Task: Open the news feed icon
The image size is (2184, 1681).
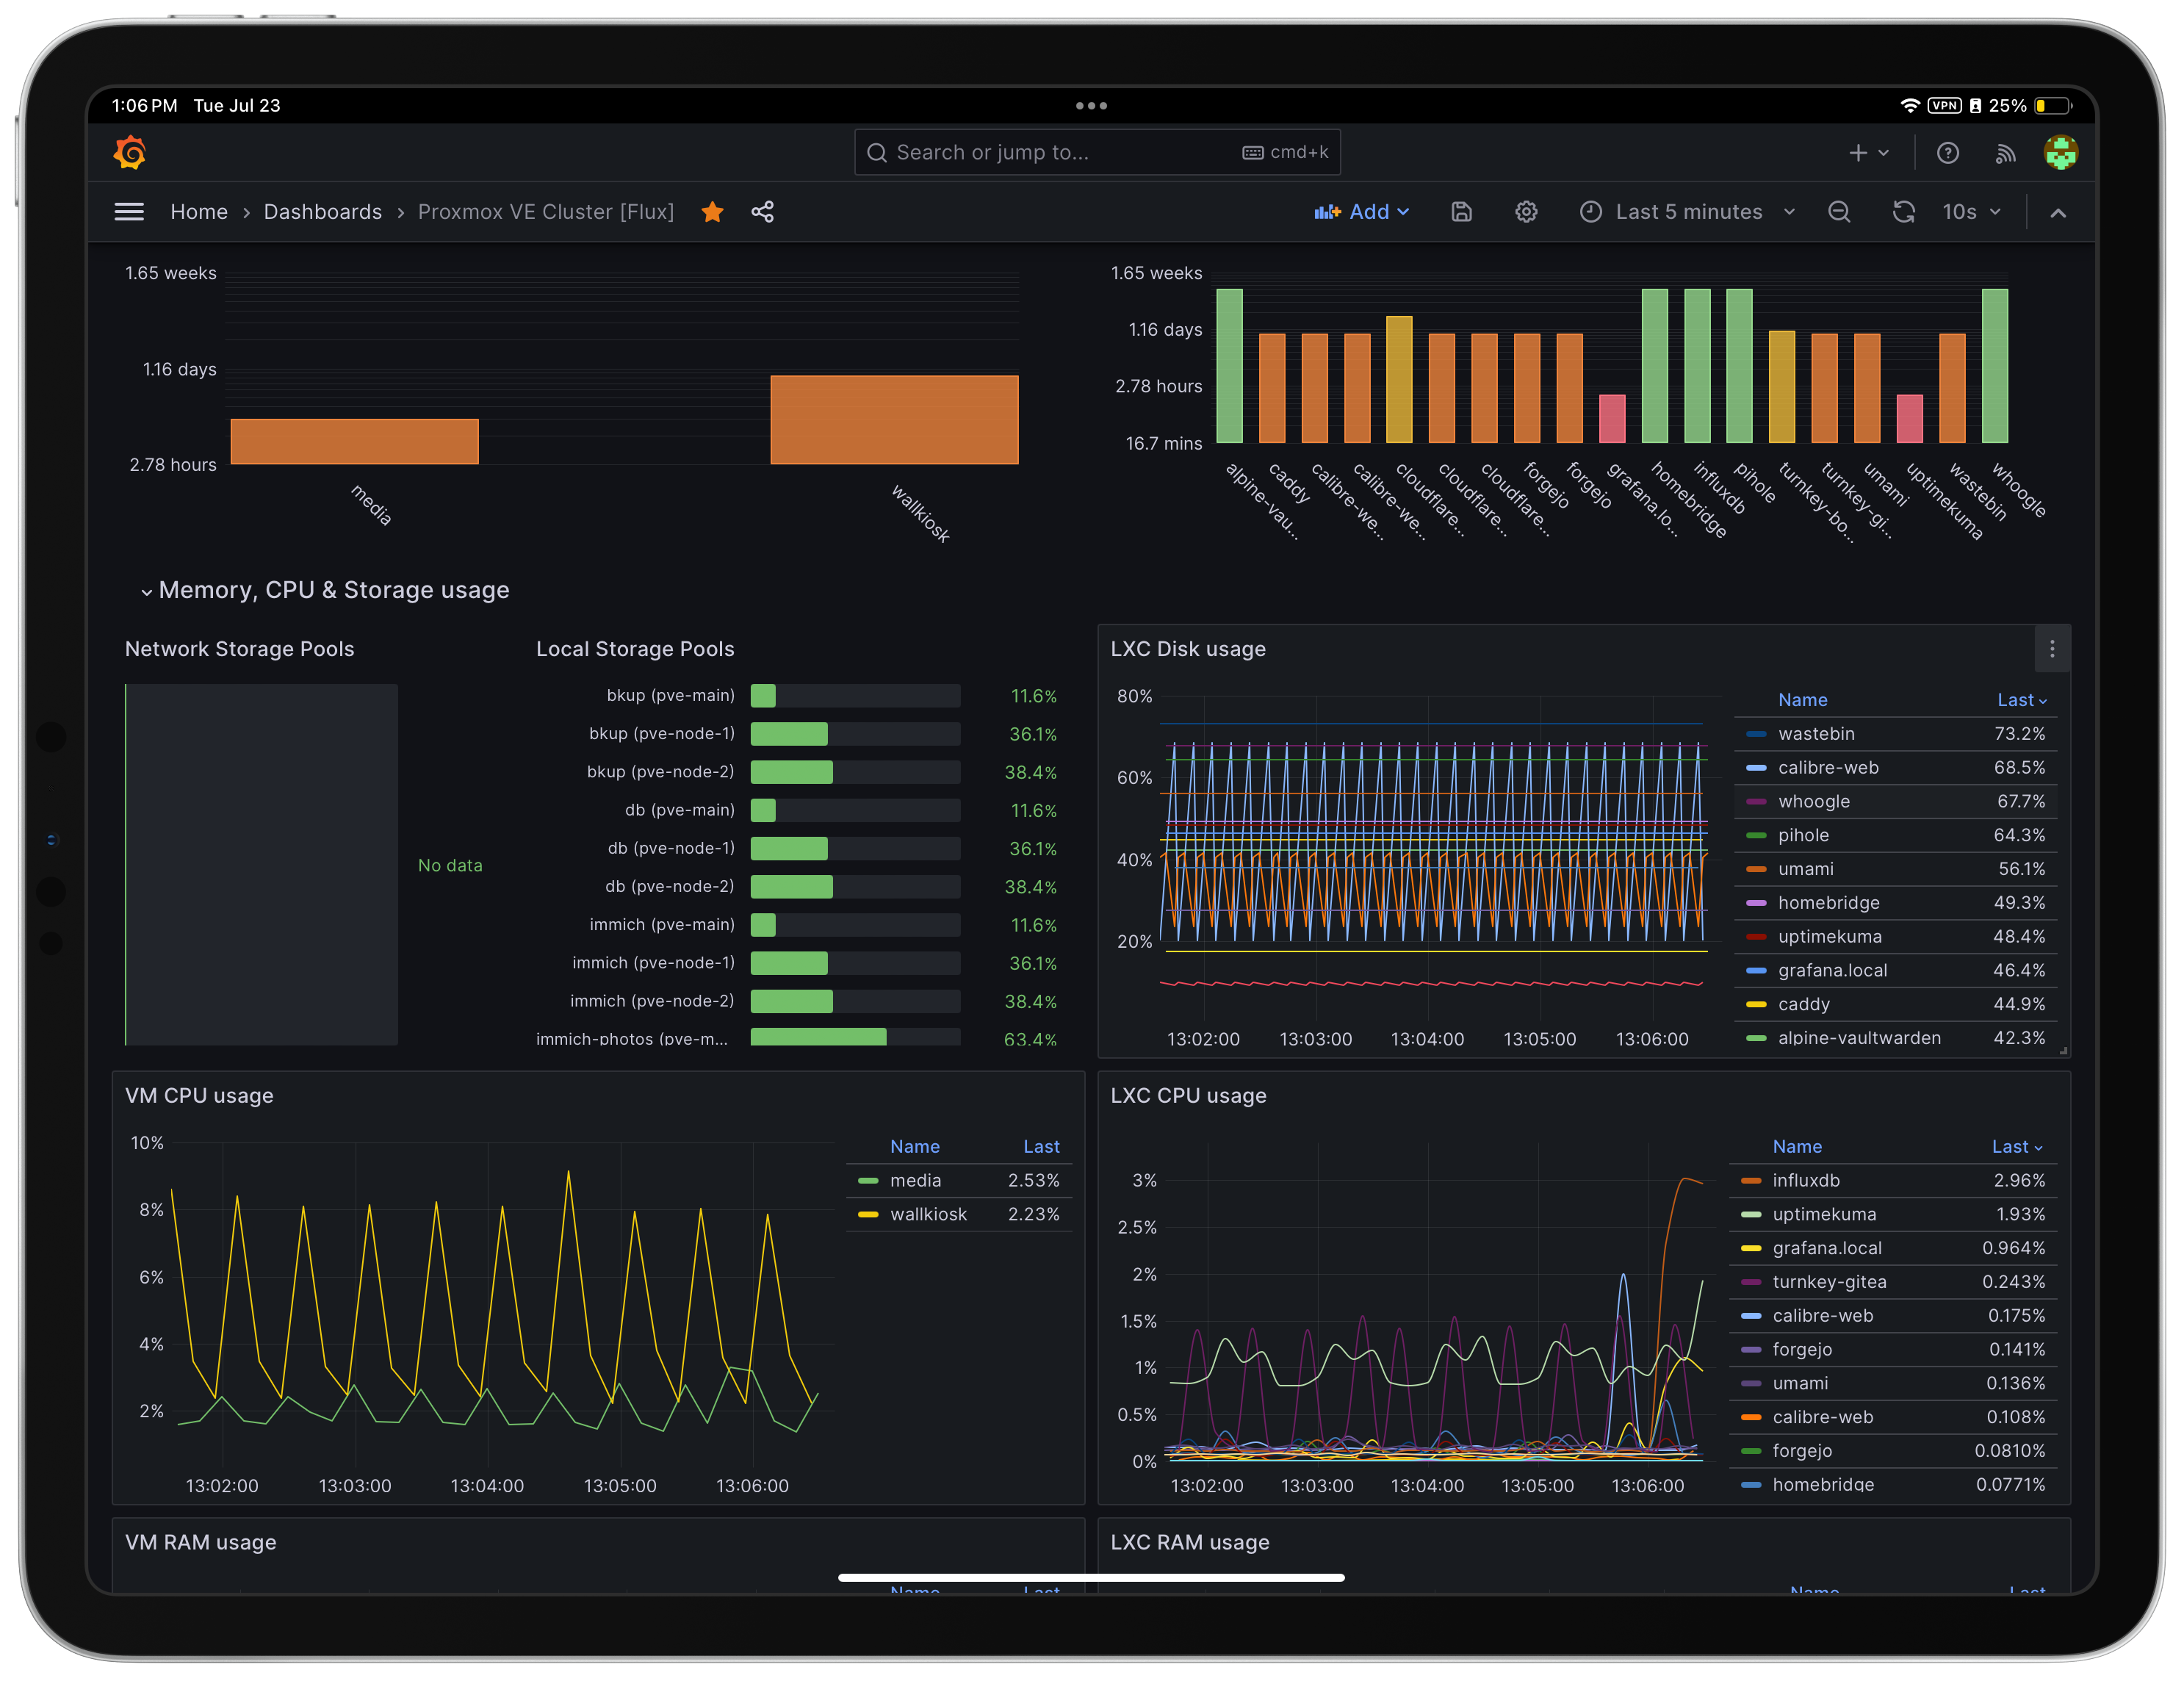Action: pyautogui.click(x=2005, y=153)
